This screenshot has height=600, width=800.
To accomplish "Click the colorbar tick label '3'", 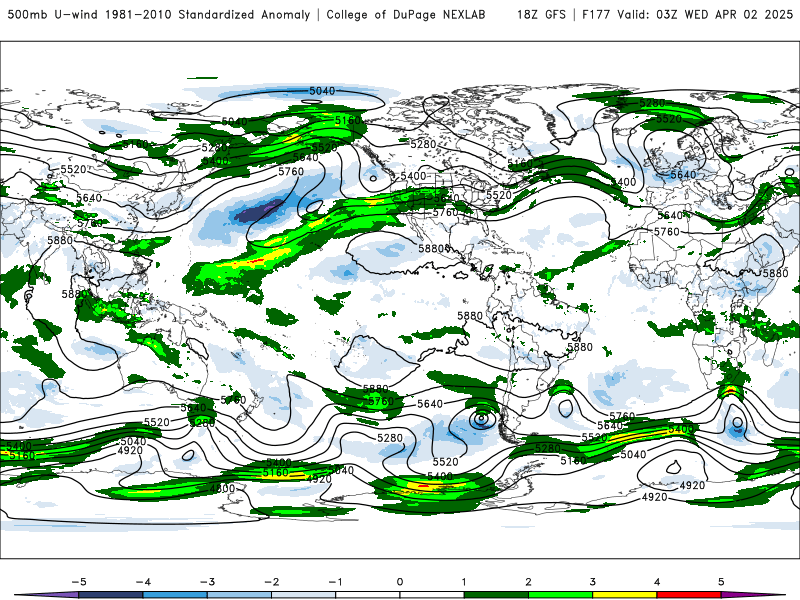I will click(x=592, y=582).
